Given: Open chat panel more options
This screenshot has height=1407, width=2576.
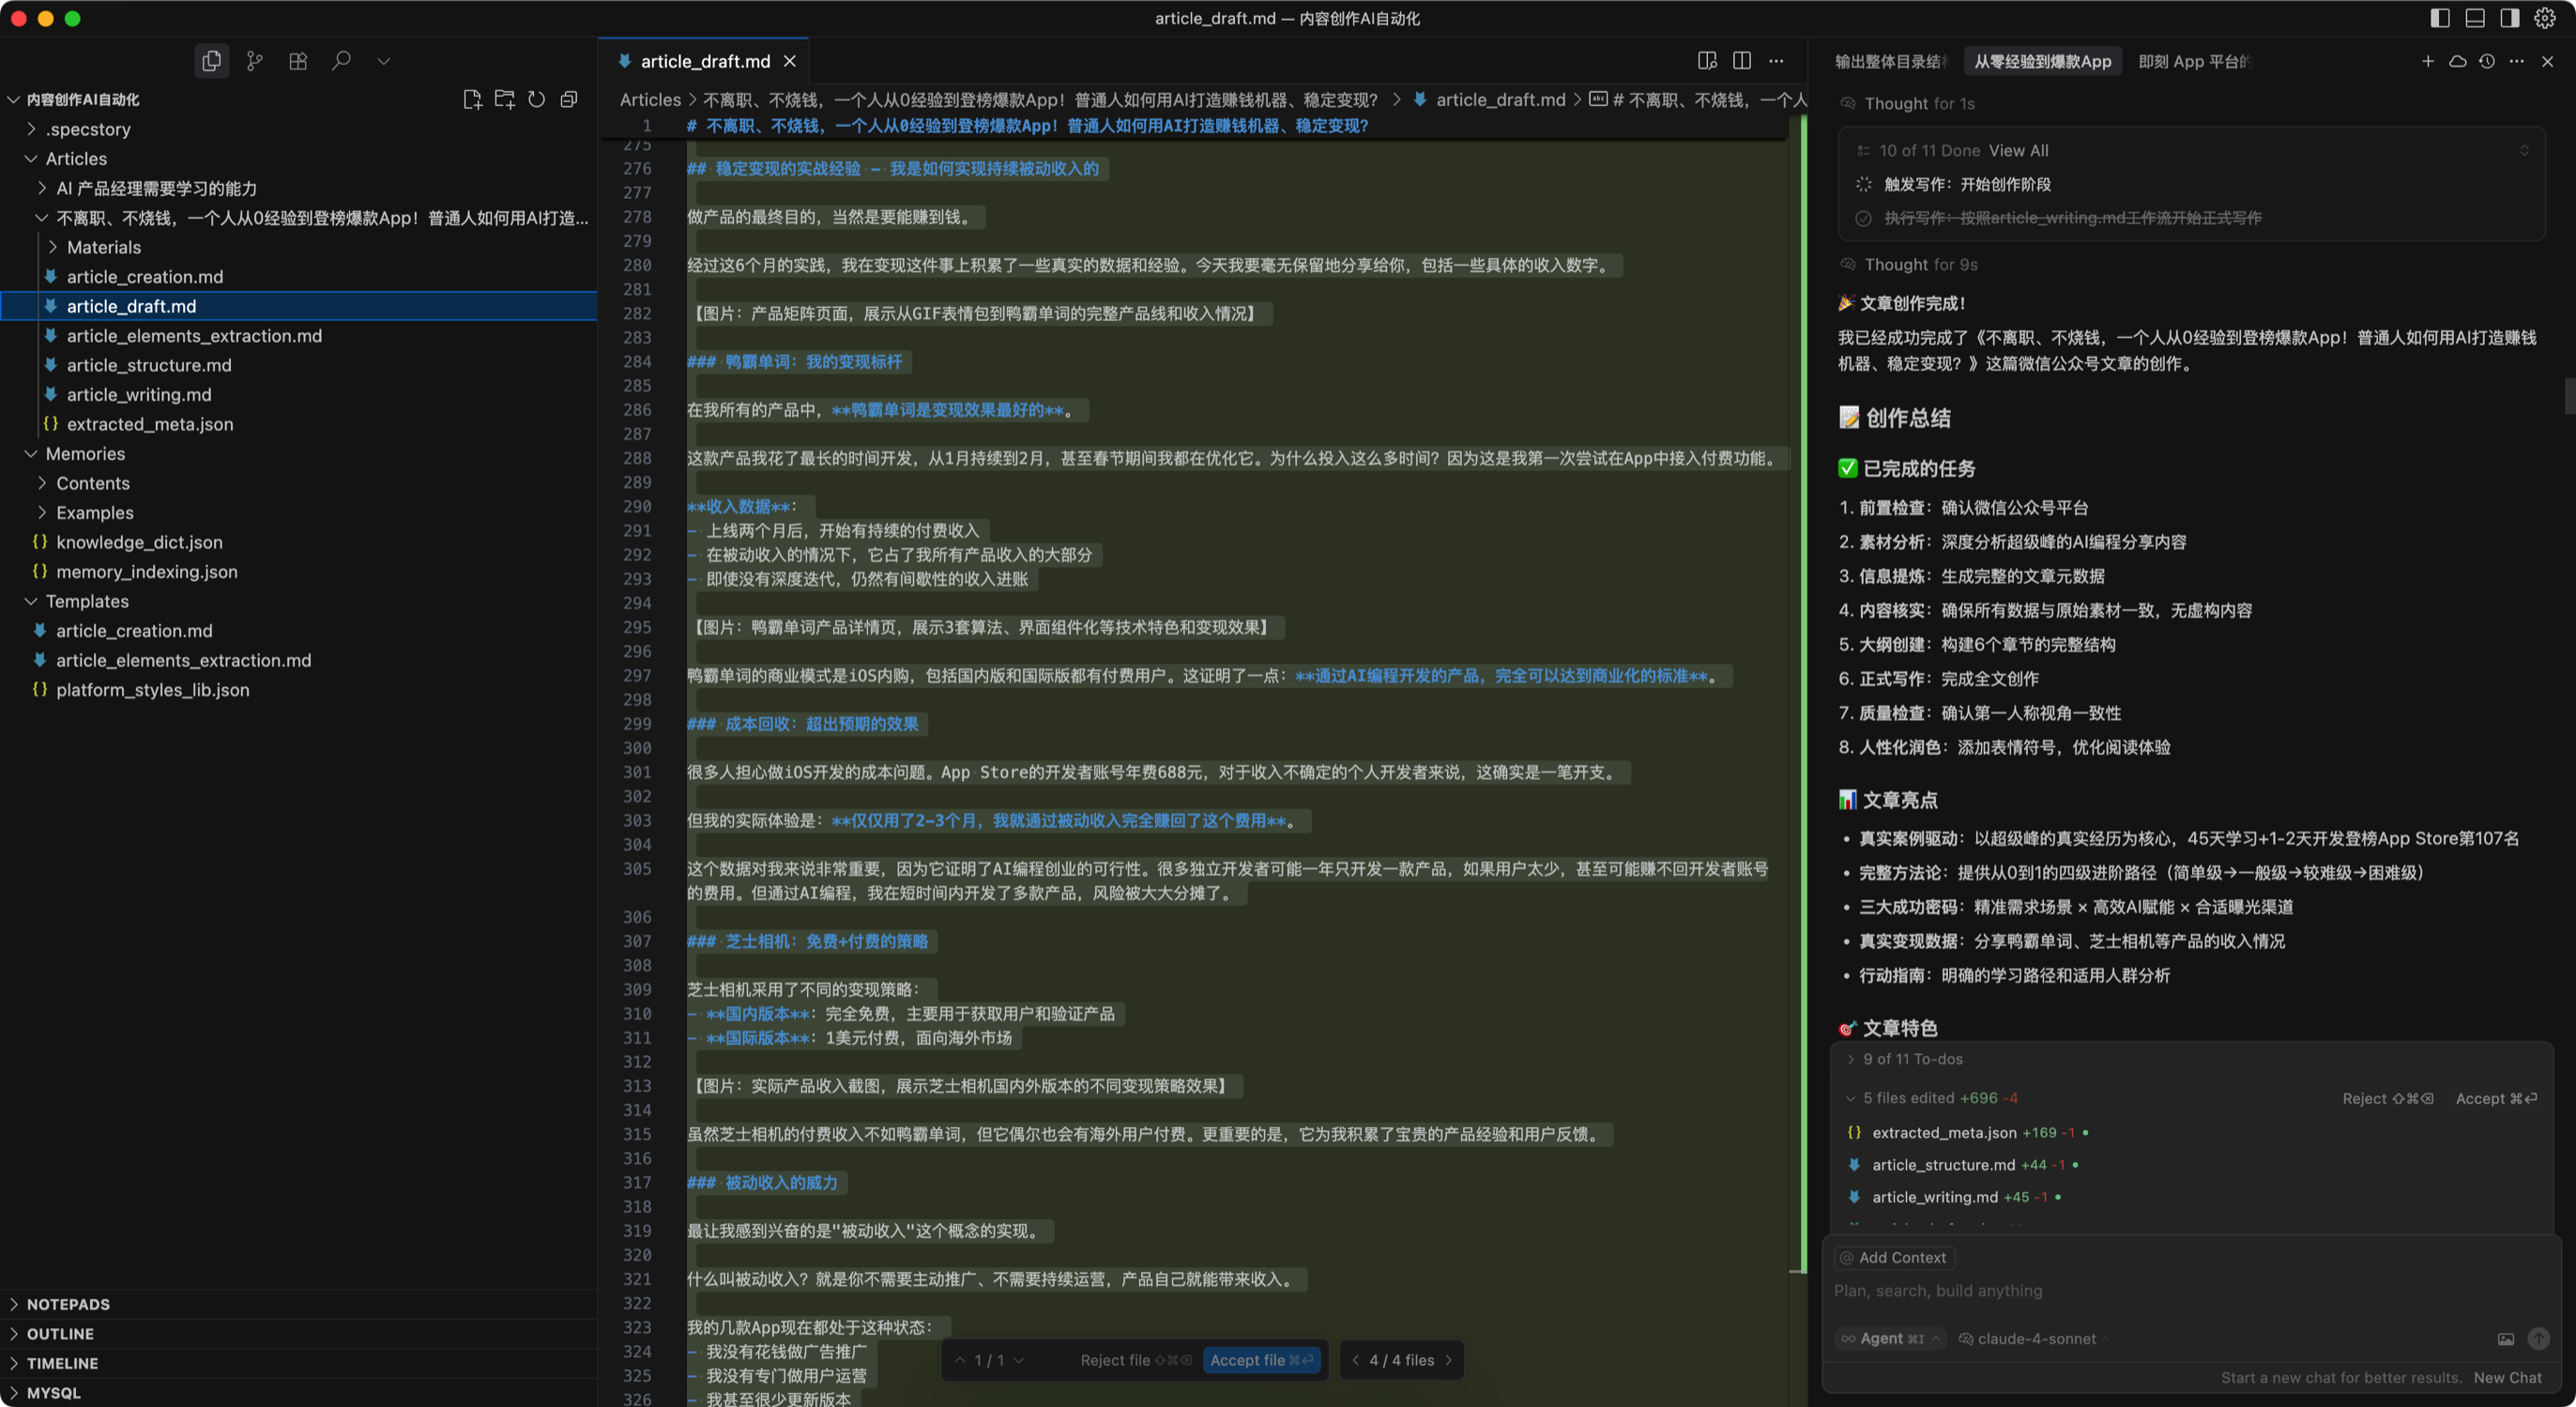Looking at the screenshot, I should point(2517,61).
